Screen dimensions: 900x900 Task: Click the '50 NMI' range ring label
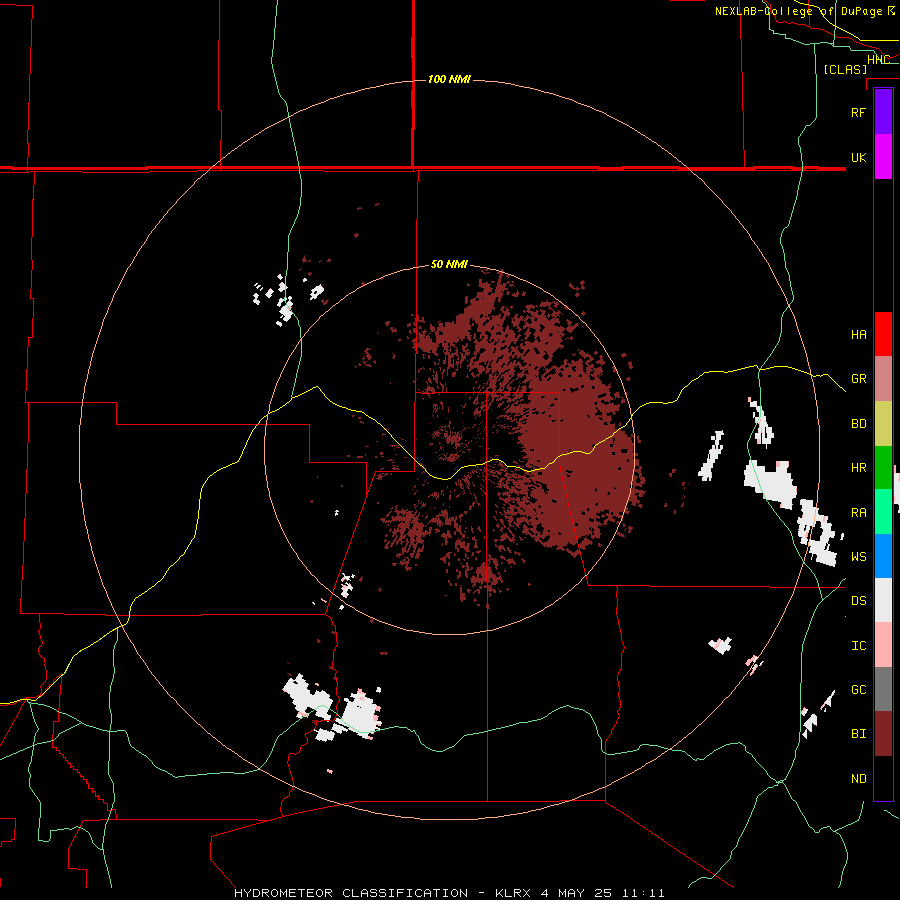(449, 264)
